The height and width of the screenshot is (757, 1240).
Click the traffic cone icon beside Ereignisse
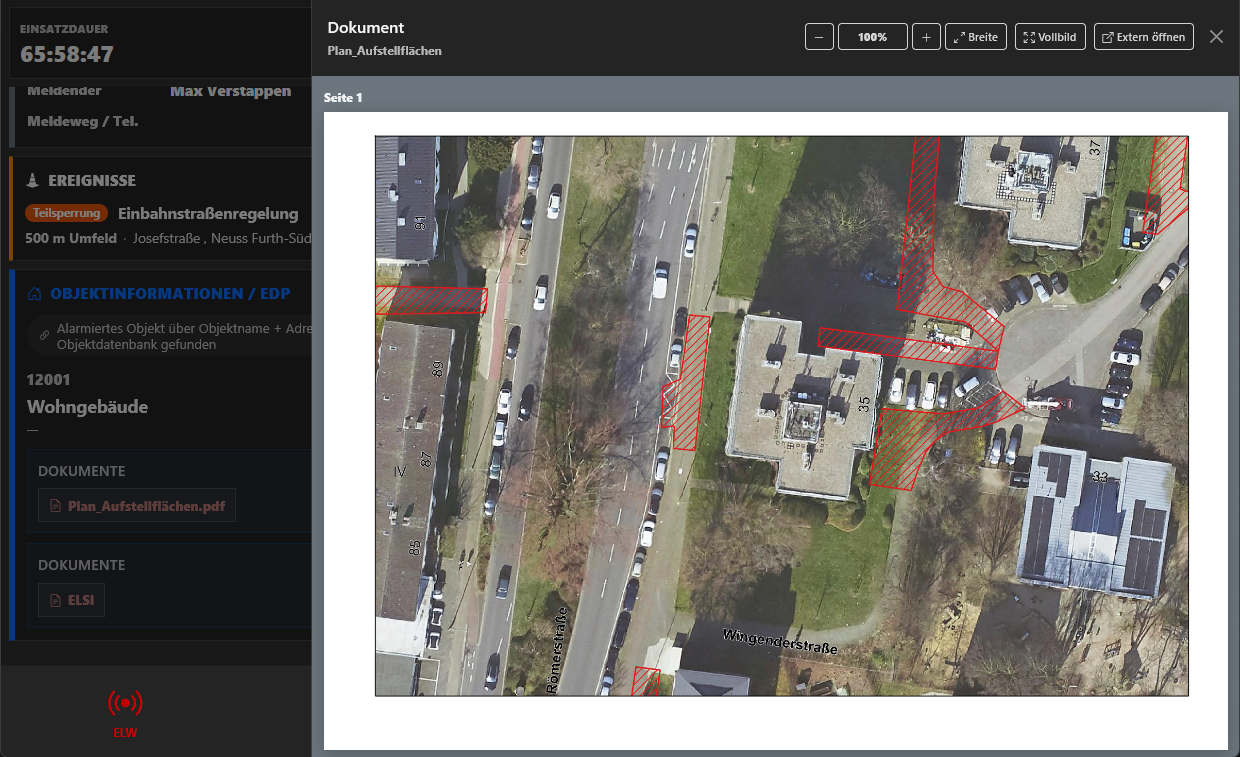coord(33,181)
